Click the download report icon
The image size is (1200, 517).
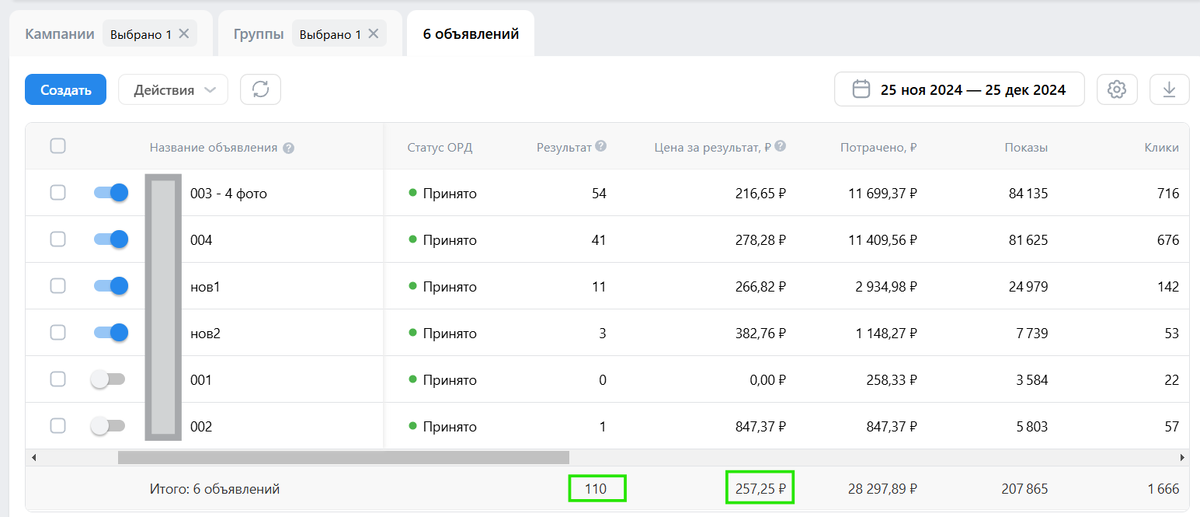pyautogui.click(x=1169, y=89)
